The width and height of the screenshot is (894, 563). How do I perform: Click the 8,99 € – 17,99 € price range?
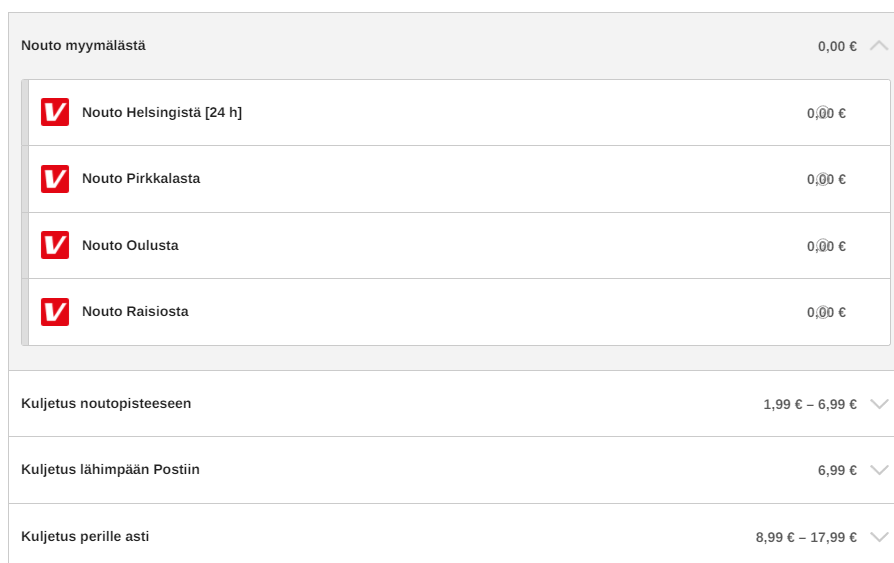coord(806,537)
